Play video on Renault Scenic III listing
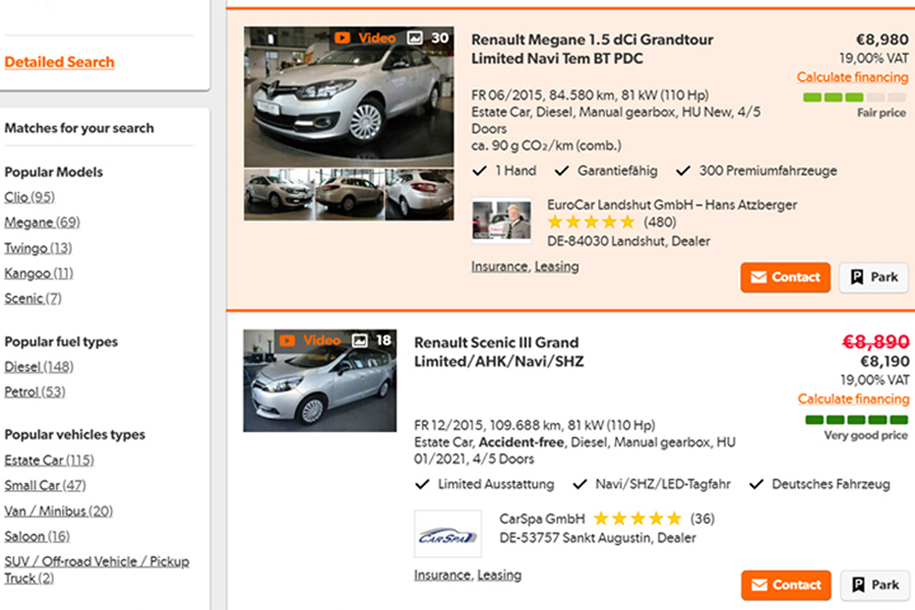 click(x=310, y=341)
